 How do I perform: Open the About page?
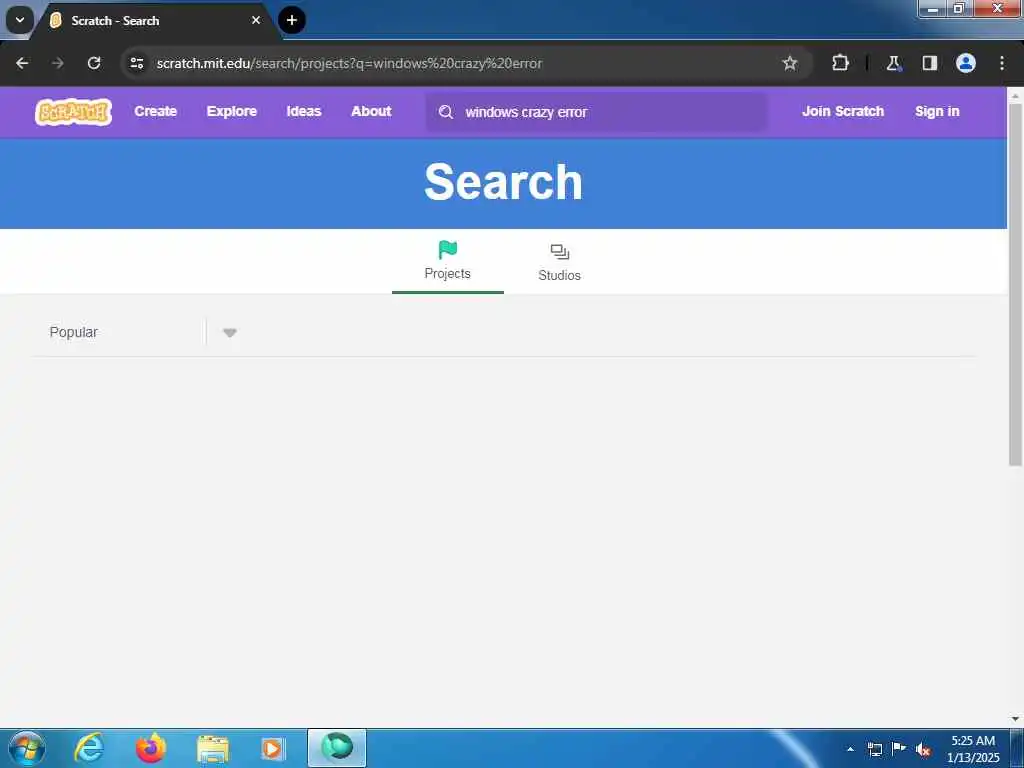371,111
